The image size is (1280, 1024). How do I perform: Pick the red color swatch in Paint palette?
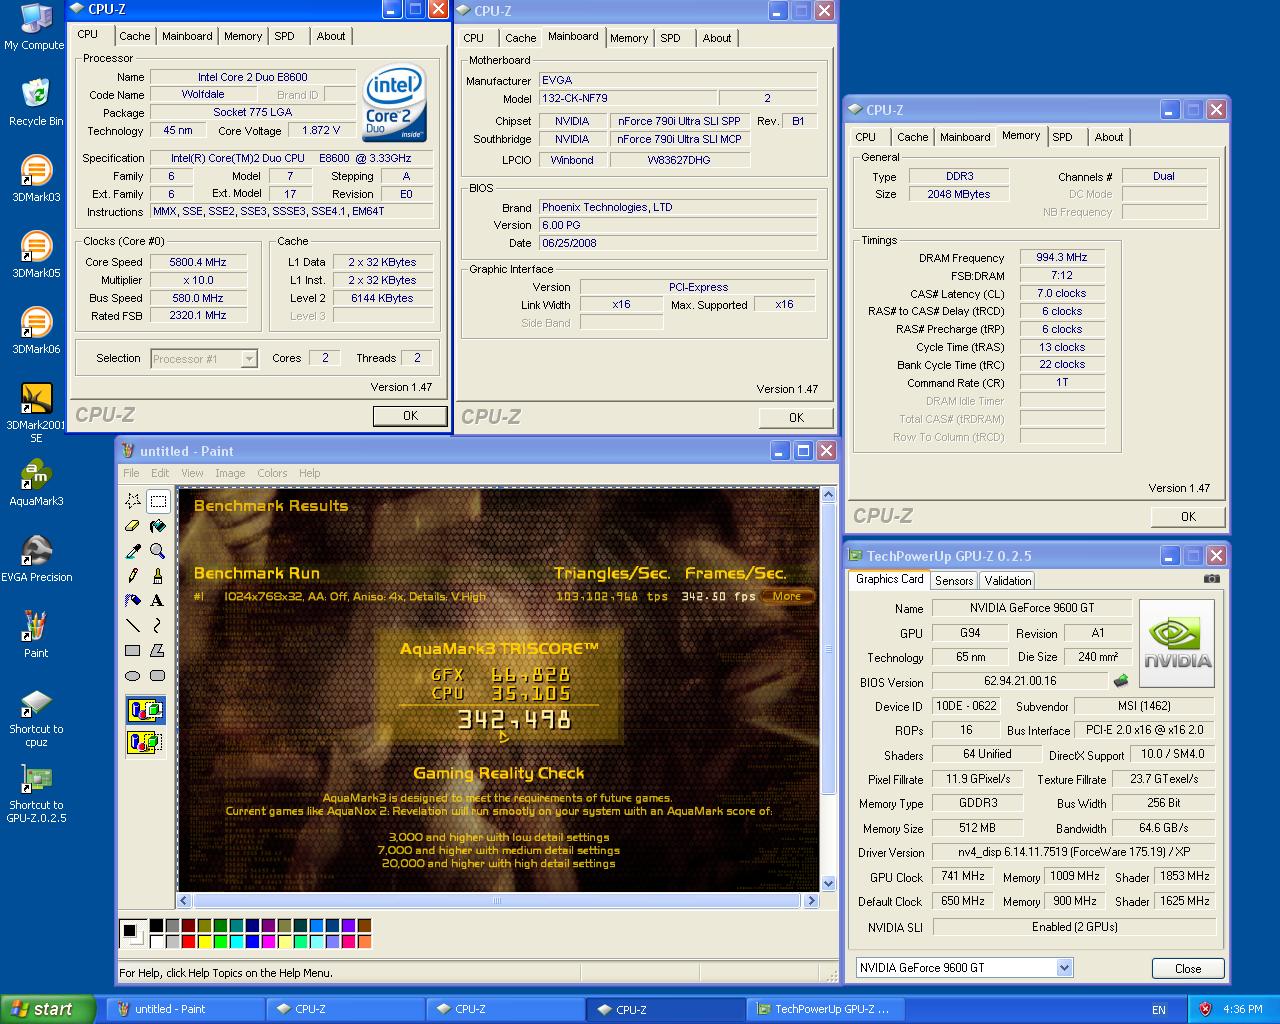coord(188,941)
